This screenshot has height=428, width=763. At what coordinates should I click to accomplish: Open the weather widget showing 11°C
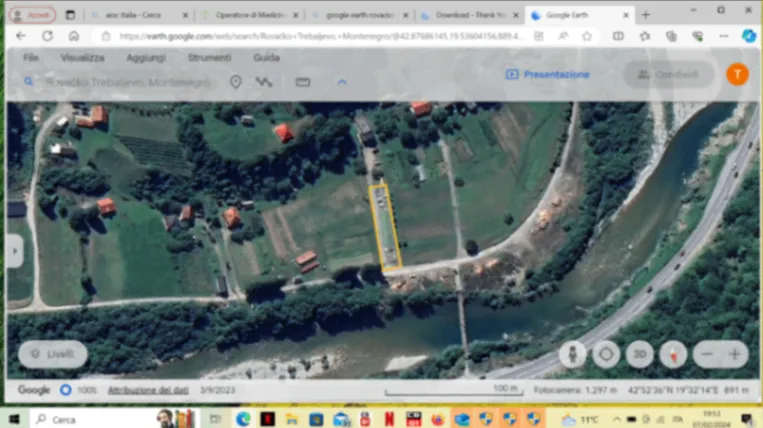point(579,419)
